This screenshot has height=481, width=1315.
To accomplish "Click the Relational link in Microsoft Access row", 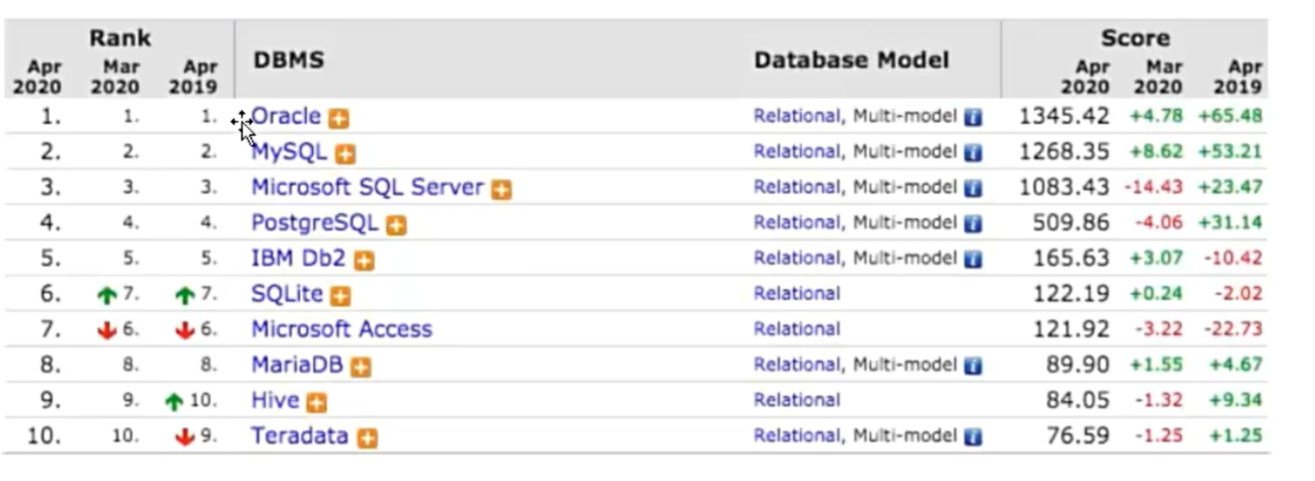I will 797,329.
